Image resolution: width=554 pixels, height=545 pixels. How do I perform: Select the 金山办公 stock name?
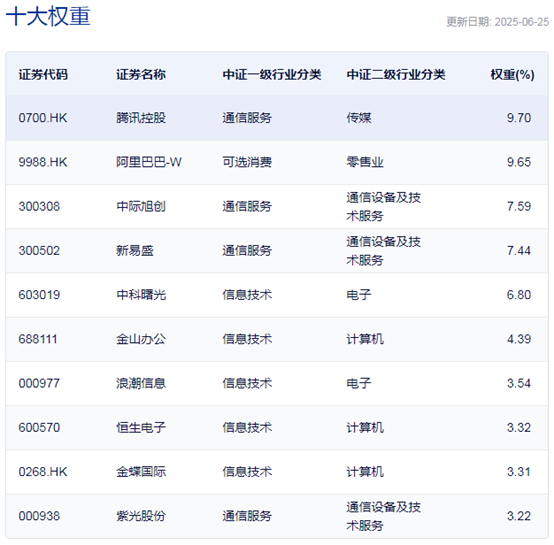point(141,339)
